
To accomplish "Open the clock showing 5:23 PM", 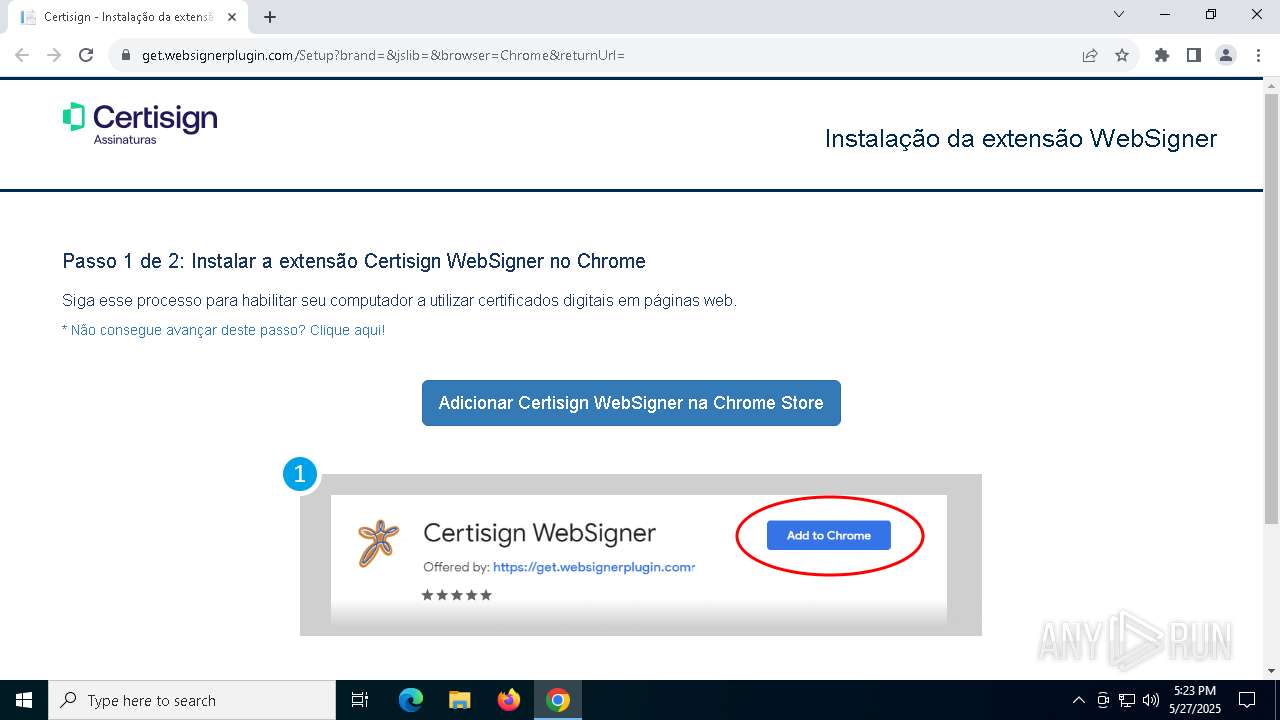I will [x=1194, y=700].
